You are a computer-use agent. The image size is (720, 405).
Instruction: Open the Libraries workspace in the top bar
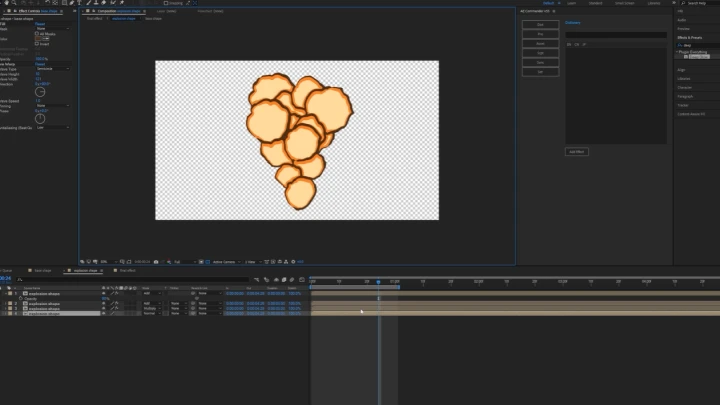pos(654,3)
